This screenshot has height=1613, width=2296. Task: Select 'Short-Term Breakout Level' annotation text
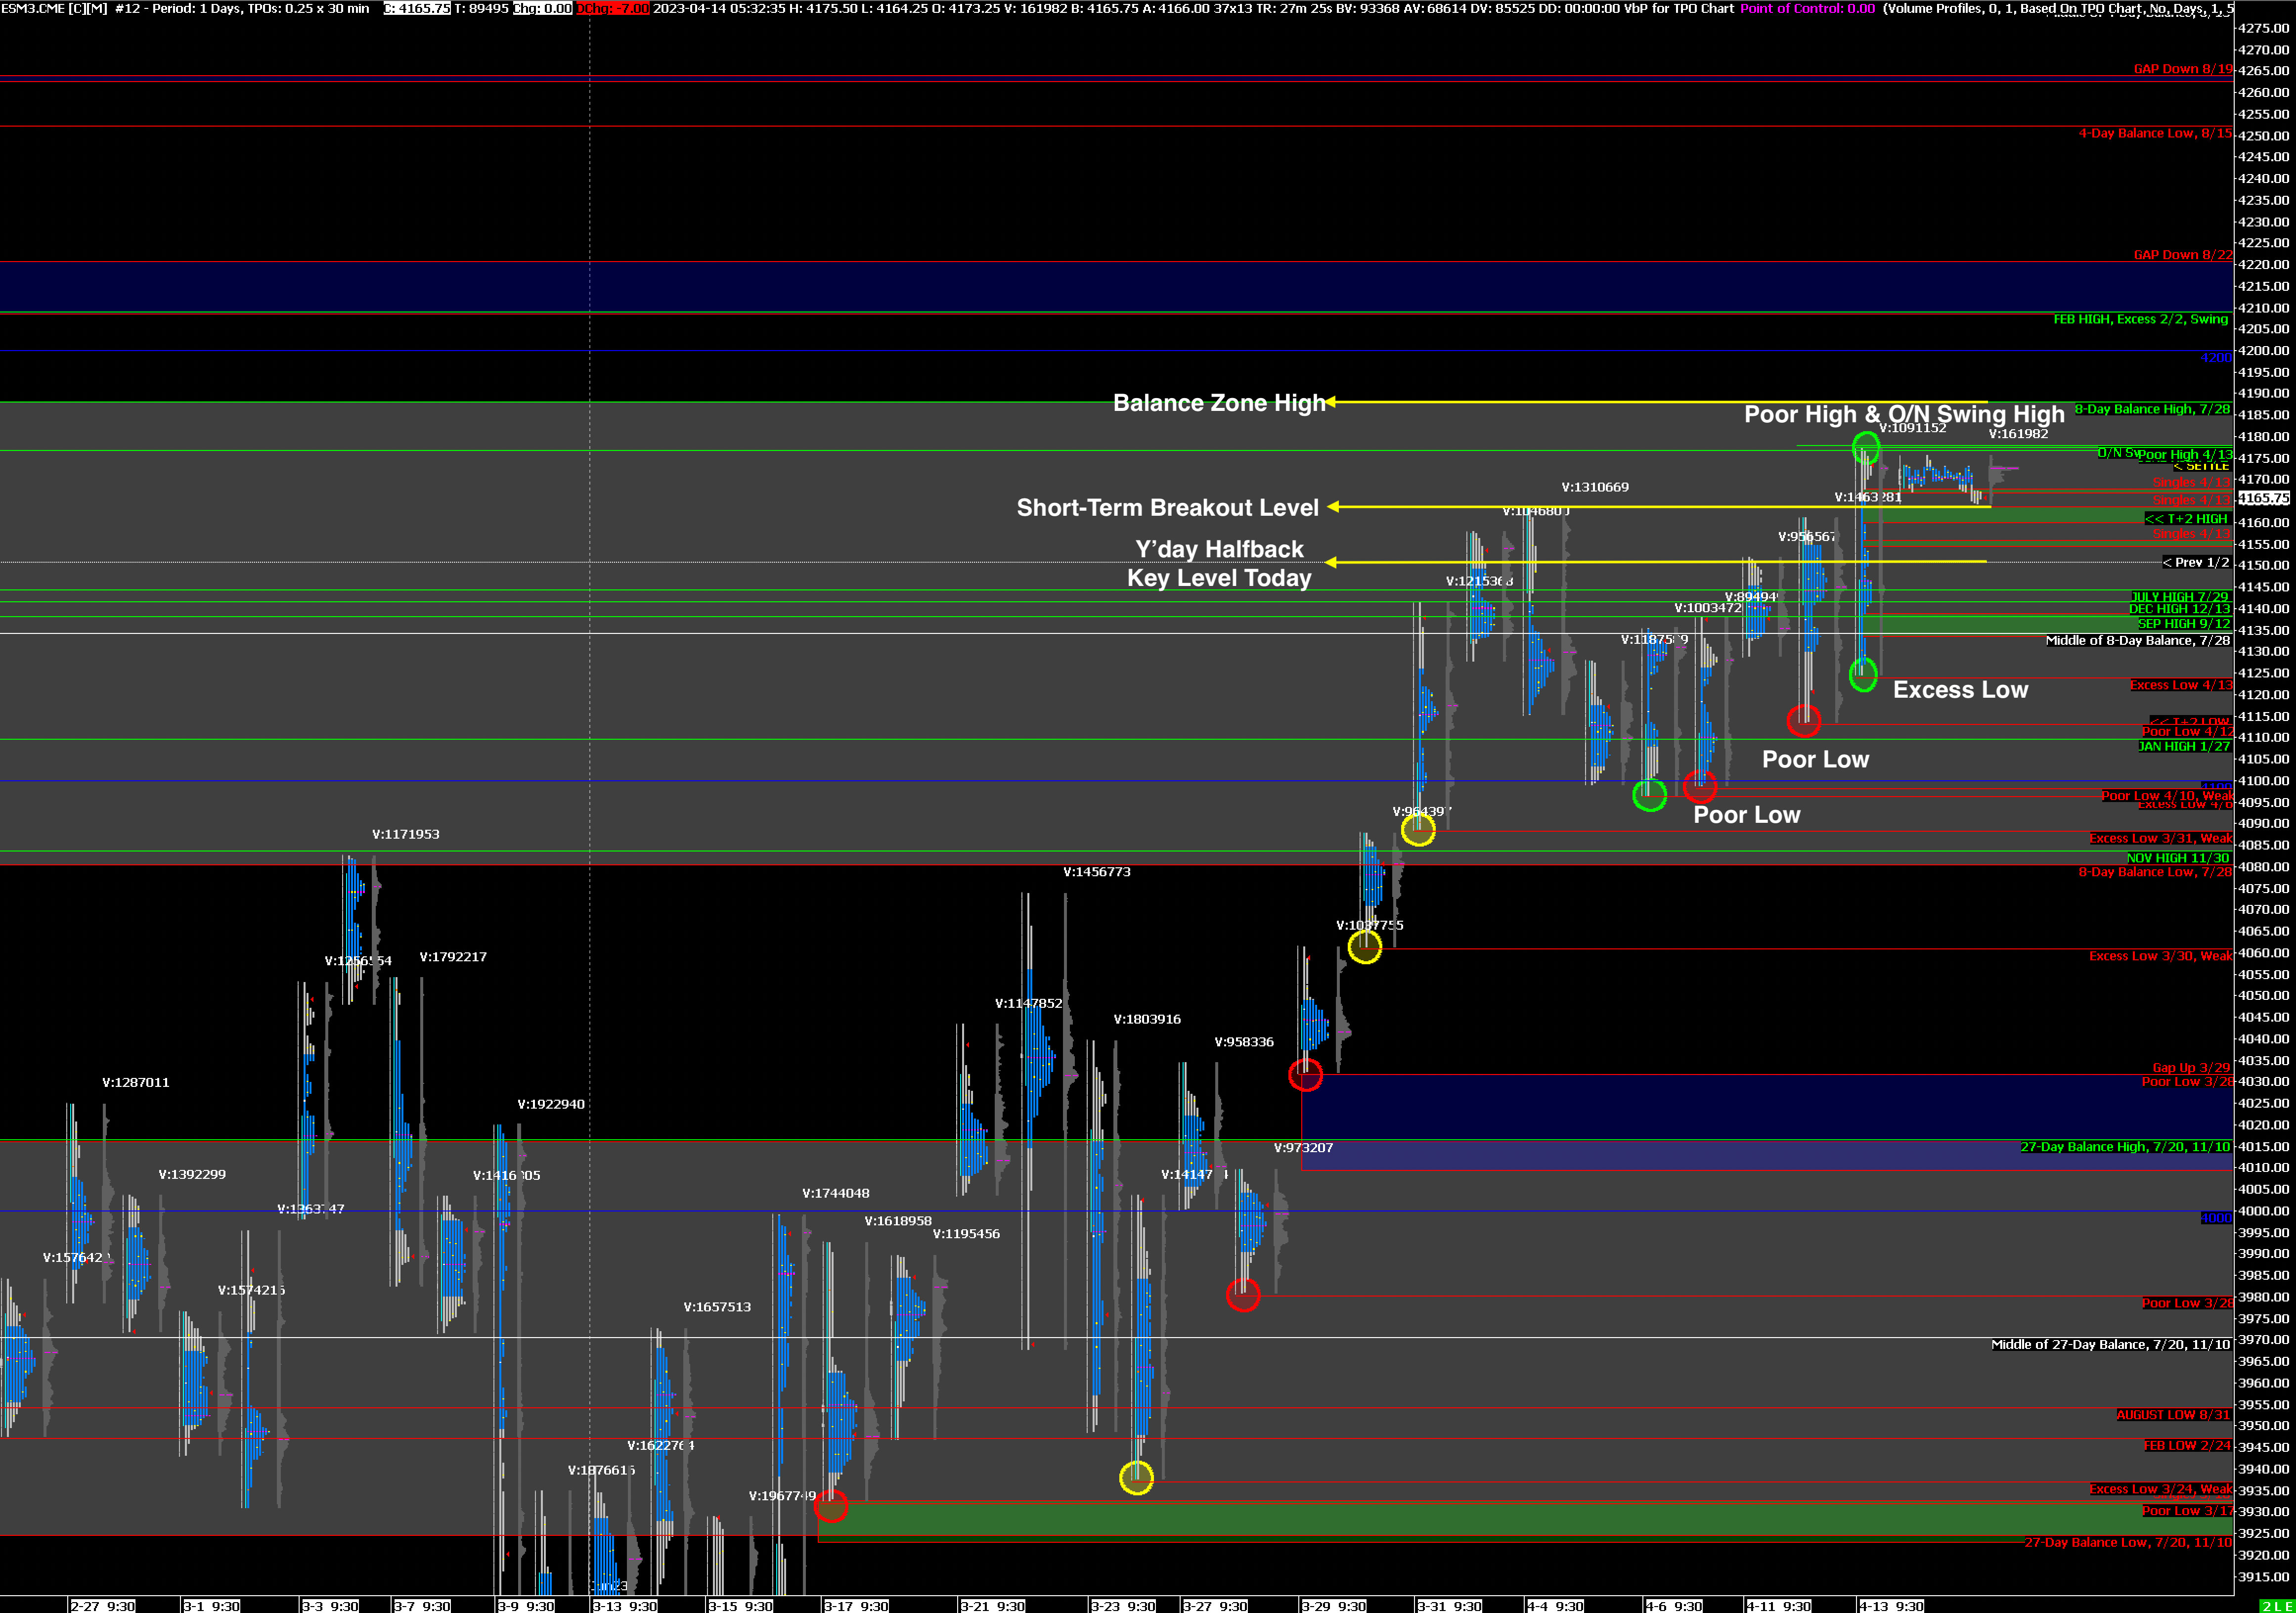(x=1167, y=508)
